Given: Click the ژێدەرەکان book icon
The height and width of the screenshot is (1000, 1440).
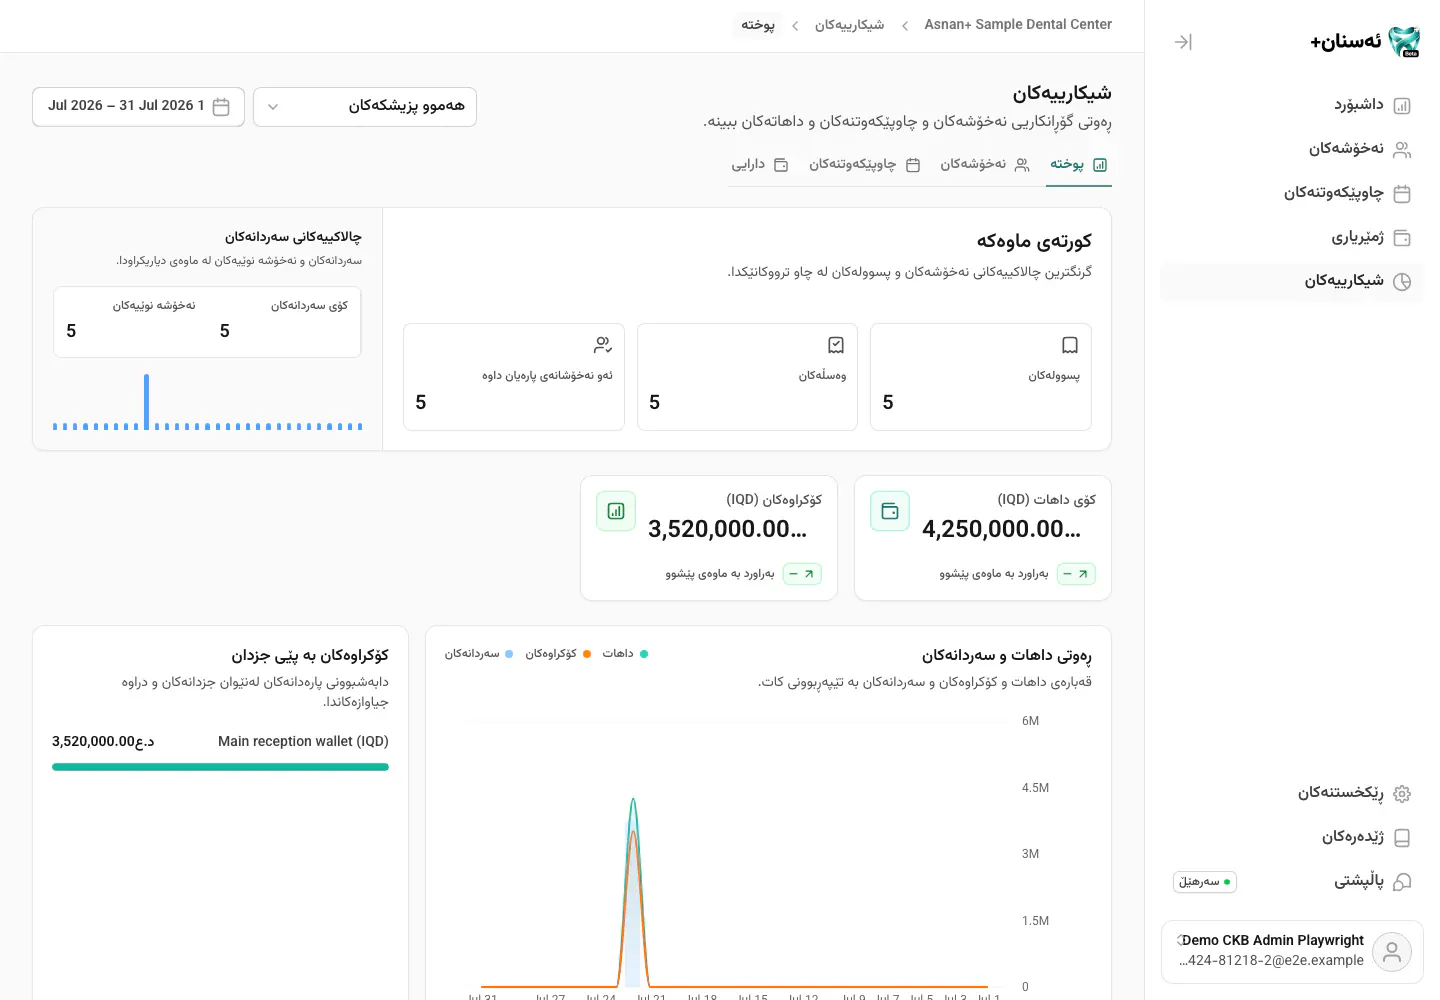Looking at the screenshot, I should click(x=1402, y=838).
